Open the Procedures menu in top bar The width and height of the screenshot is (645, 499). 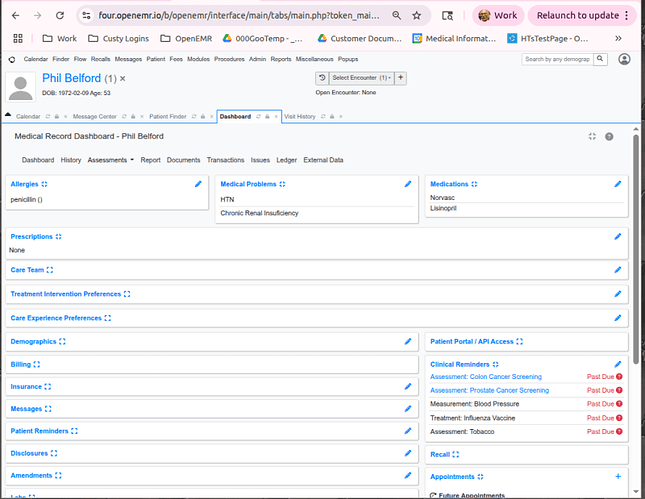[x=230, y=59]
